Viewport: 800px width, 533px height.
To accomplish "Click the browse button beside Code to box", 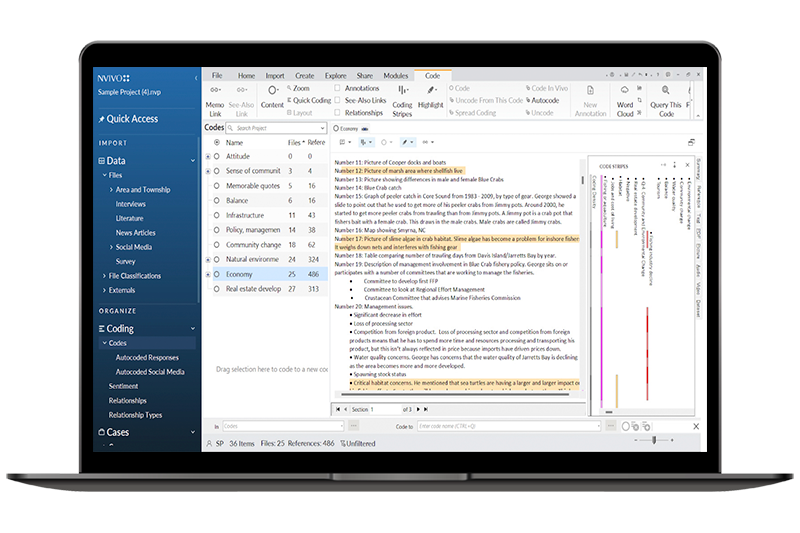I will 611,426.
